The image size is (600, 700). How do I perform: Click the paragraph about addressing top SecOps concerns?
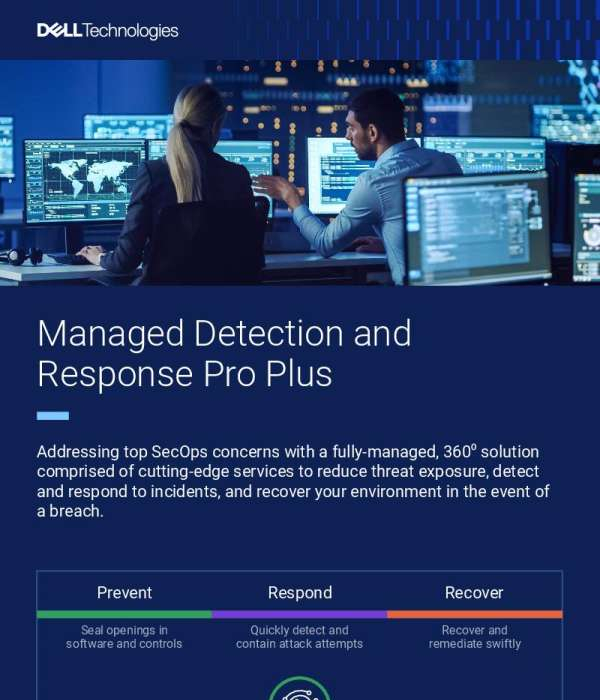pyautogui.click(x=293, y=481)
